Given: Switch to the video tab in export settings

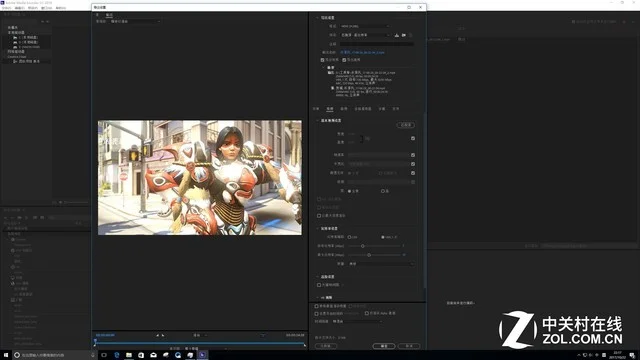Looking at the screenshot, I should coord(330,109).
